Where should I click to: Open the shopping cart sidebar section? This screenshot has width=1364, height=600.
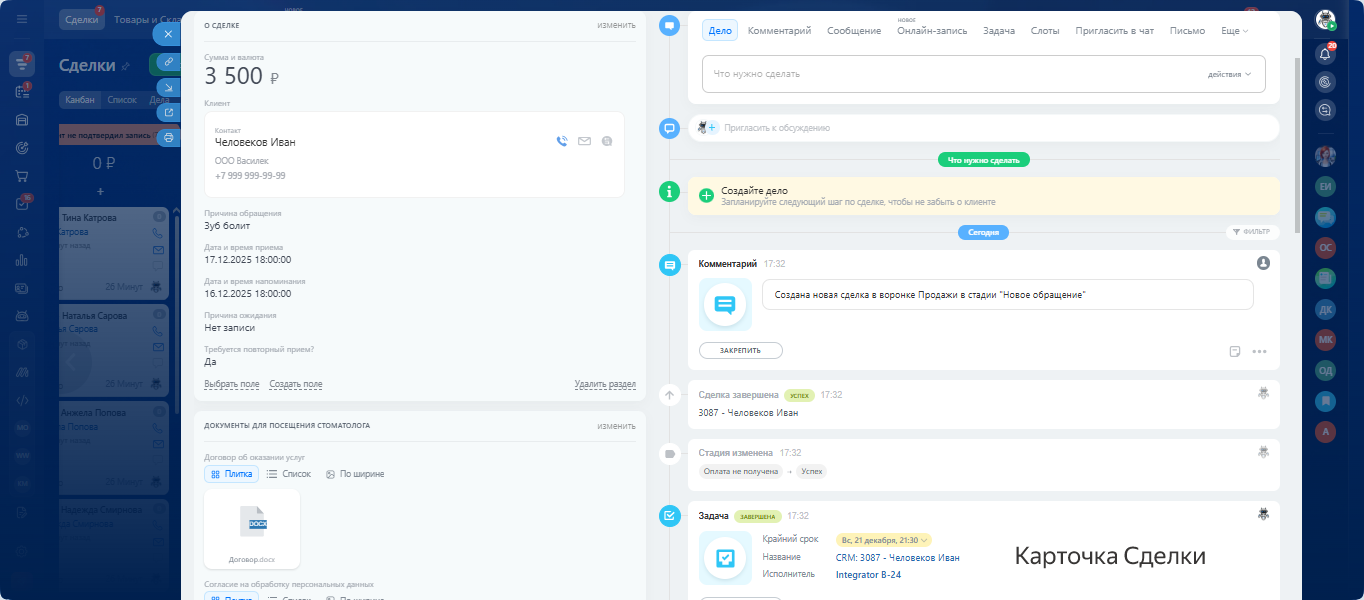[22, 176]
